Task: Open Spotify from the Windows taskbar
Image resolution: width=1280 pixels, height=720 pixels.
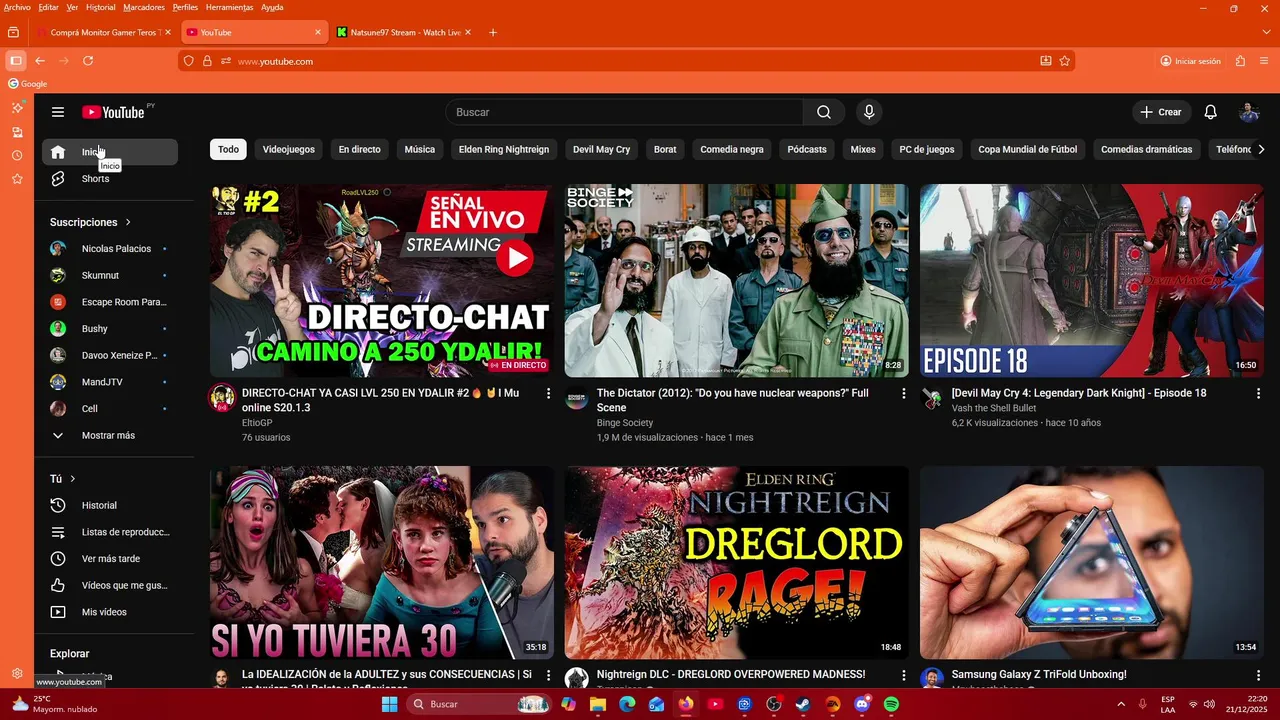Action: click(891, 704)
